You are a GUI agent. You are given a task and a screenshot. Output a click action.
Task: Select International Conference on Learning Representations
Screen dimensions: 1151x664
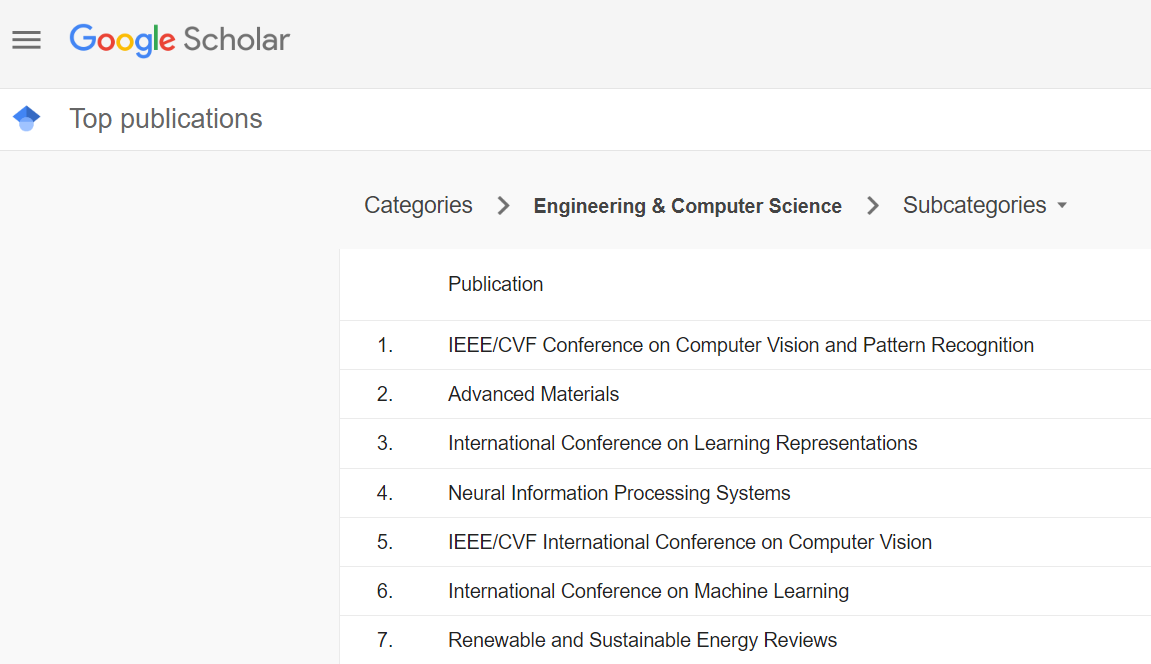click(682, 443)
